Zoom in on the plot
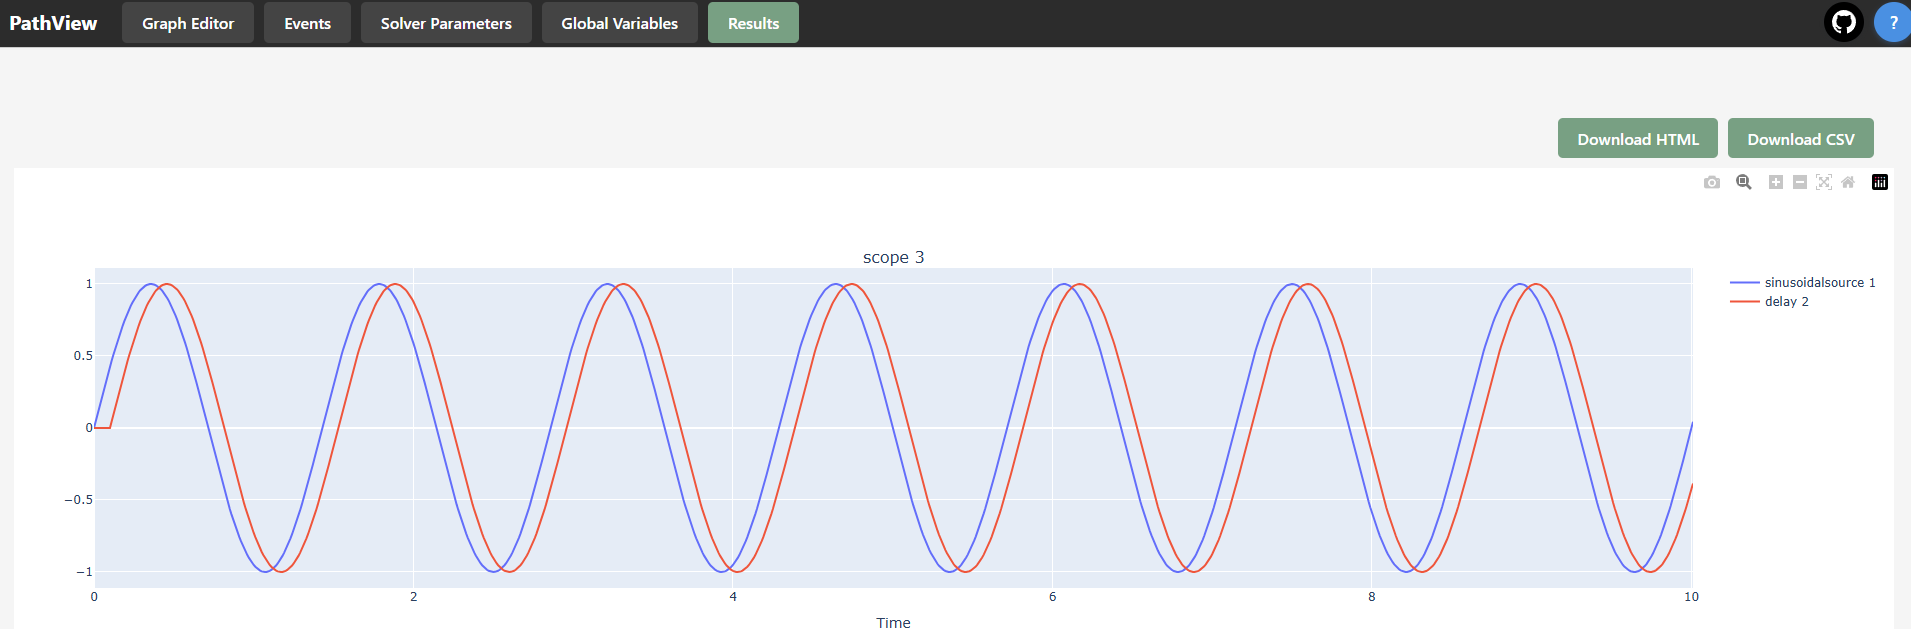Image resolution: width=1911 pixels, height=629 pixels. (1776, 182)
